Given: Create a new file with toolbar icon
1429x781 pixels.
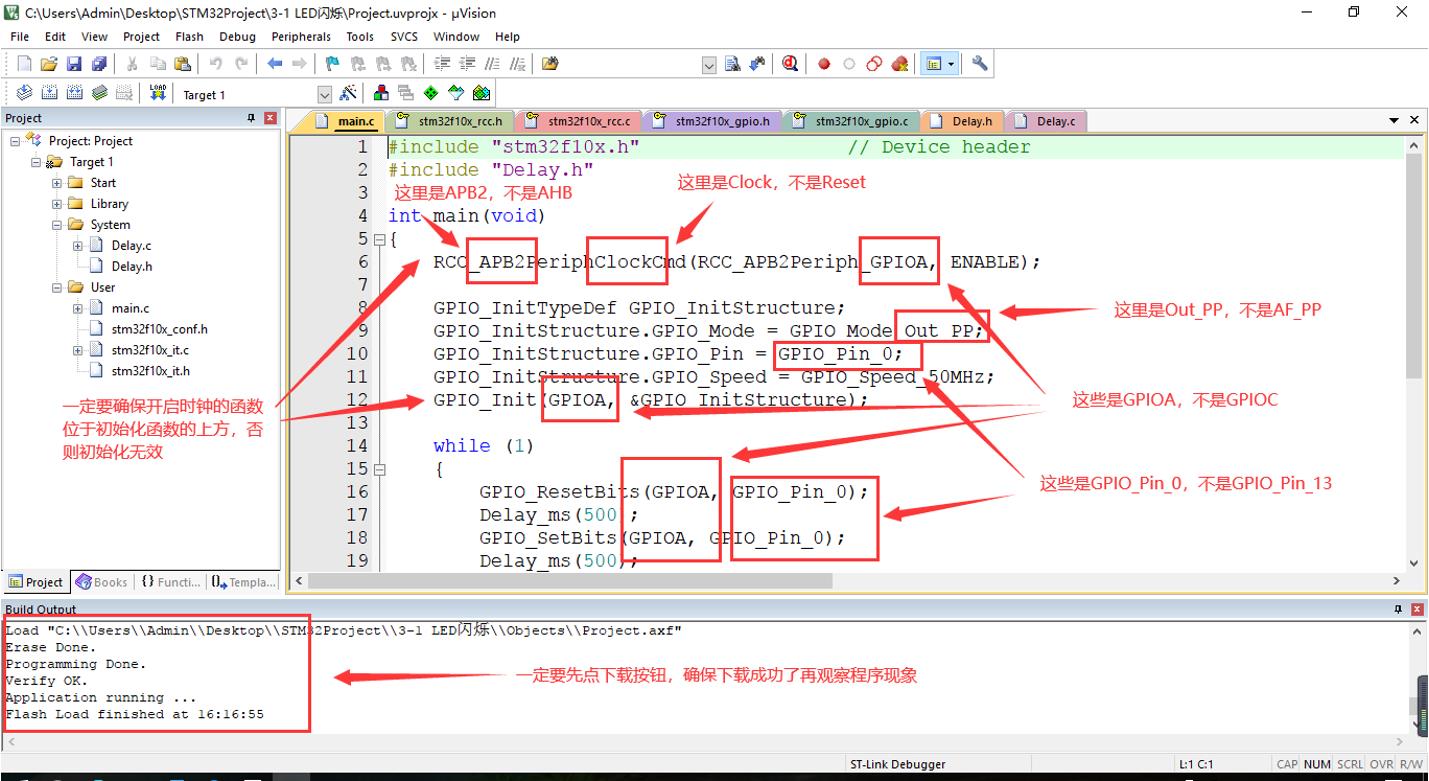Looking at the screenshot, I should tap(24, 64).
